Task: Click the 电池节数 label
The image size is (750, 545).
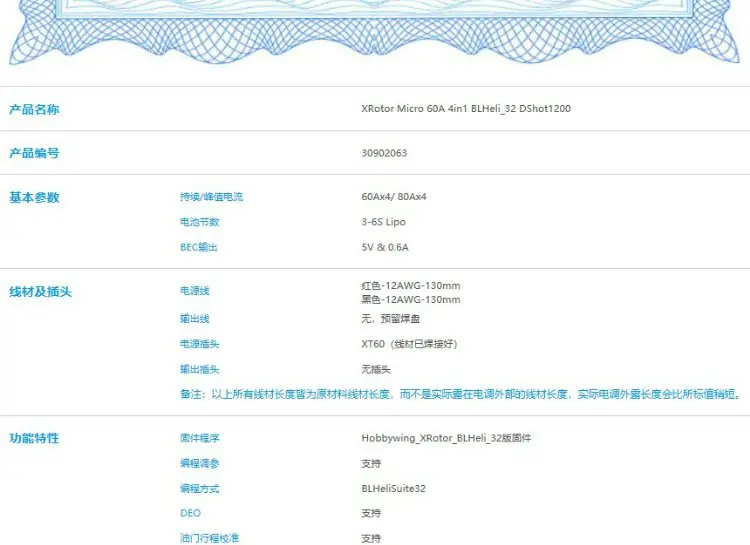Action: point(199,222)
